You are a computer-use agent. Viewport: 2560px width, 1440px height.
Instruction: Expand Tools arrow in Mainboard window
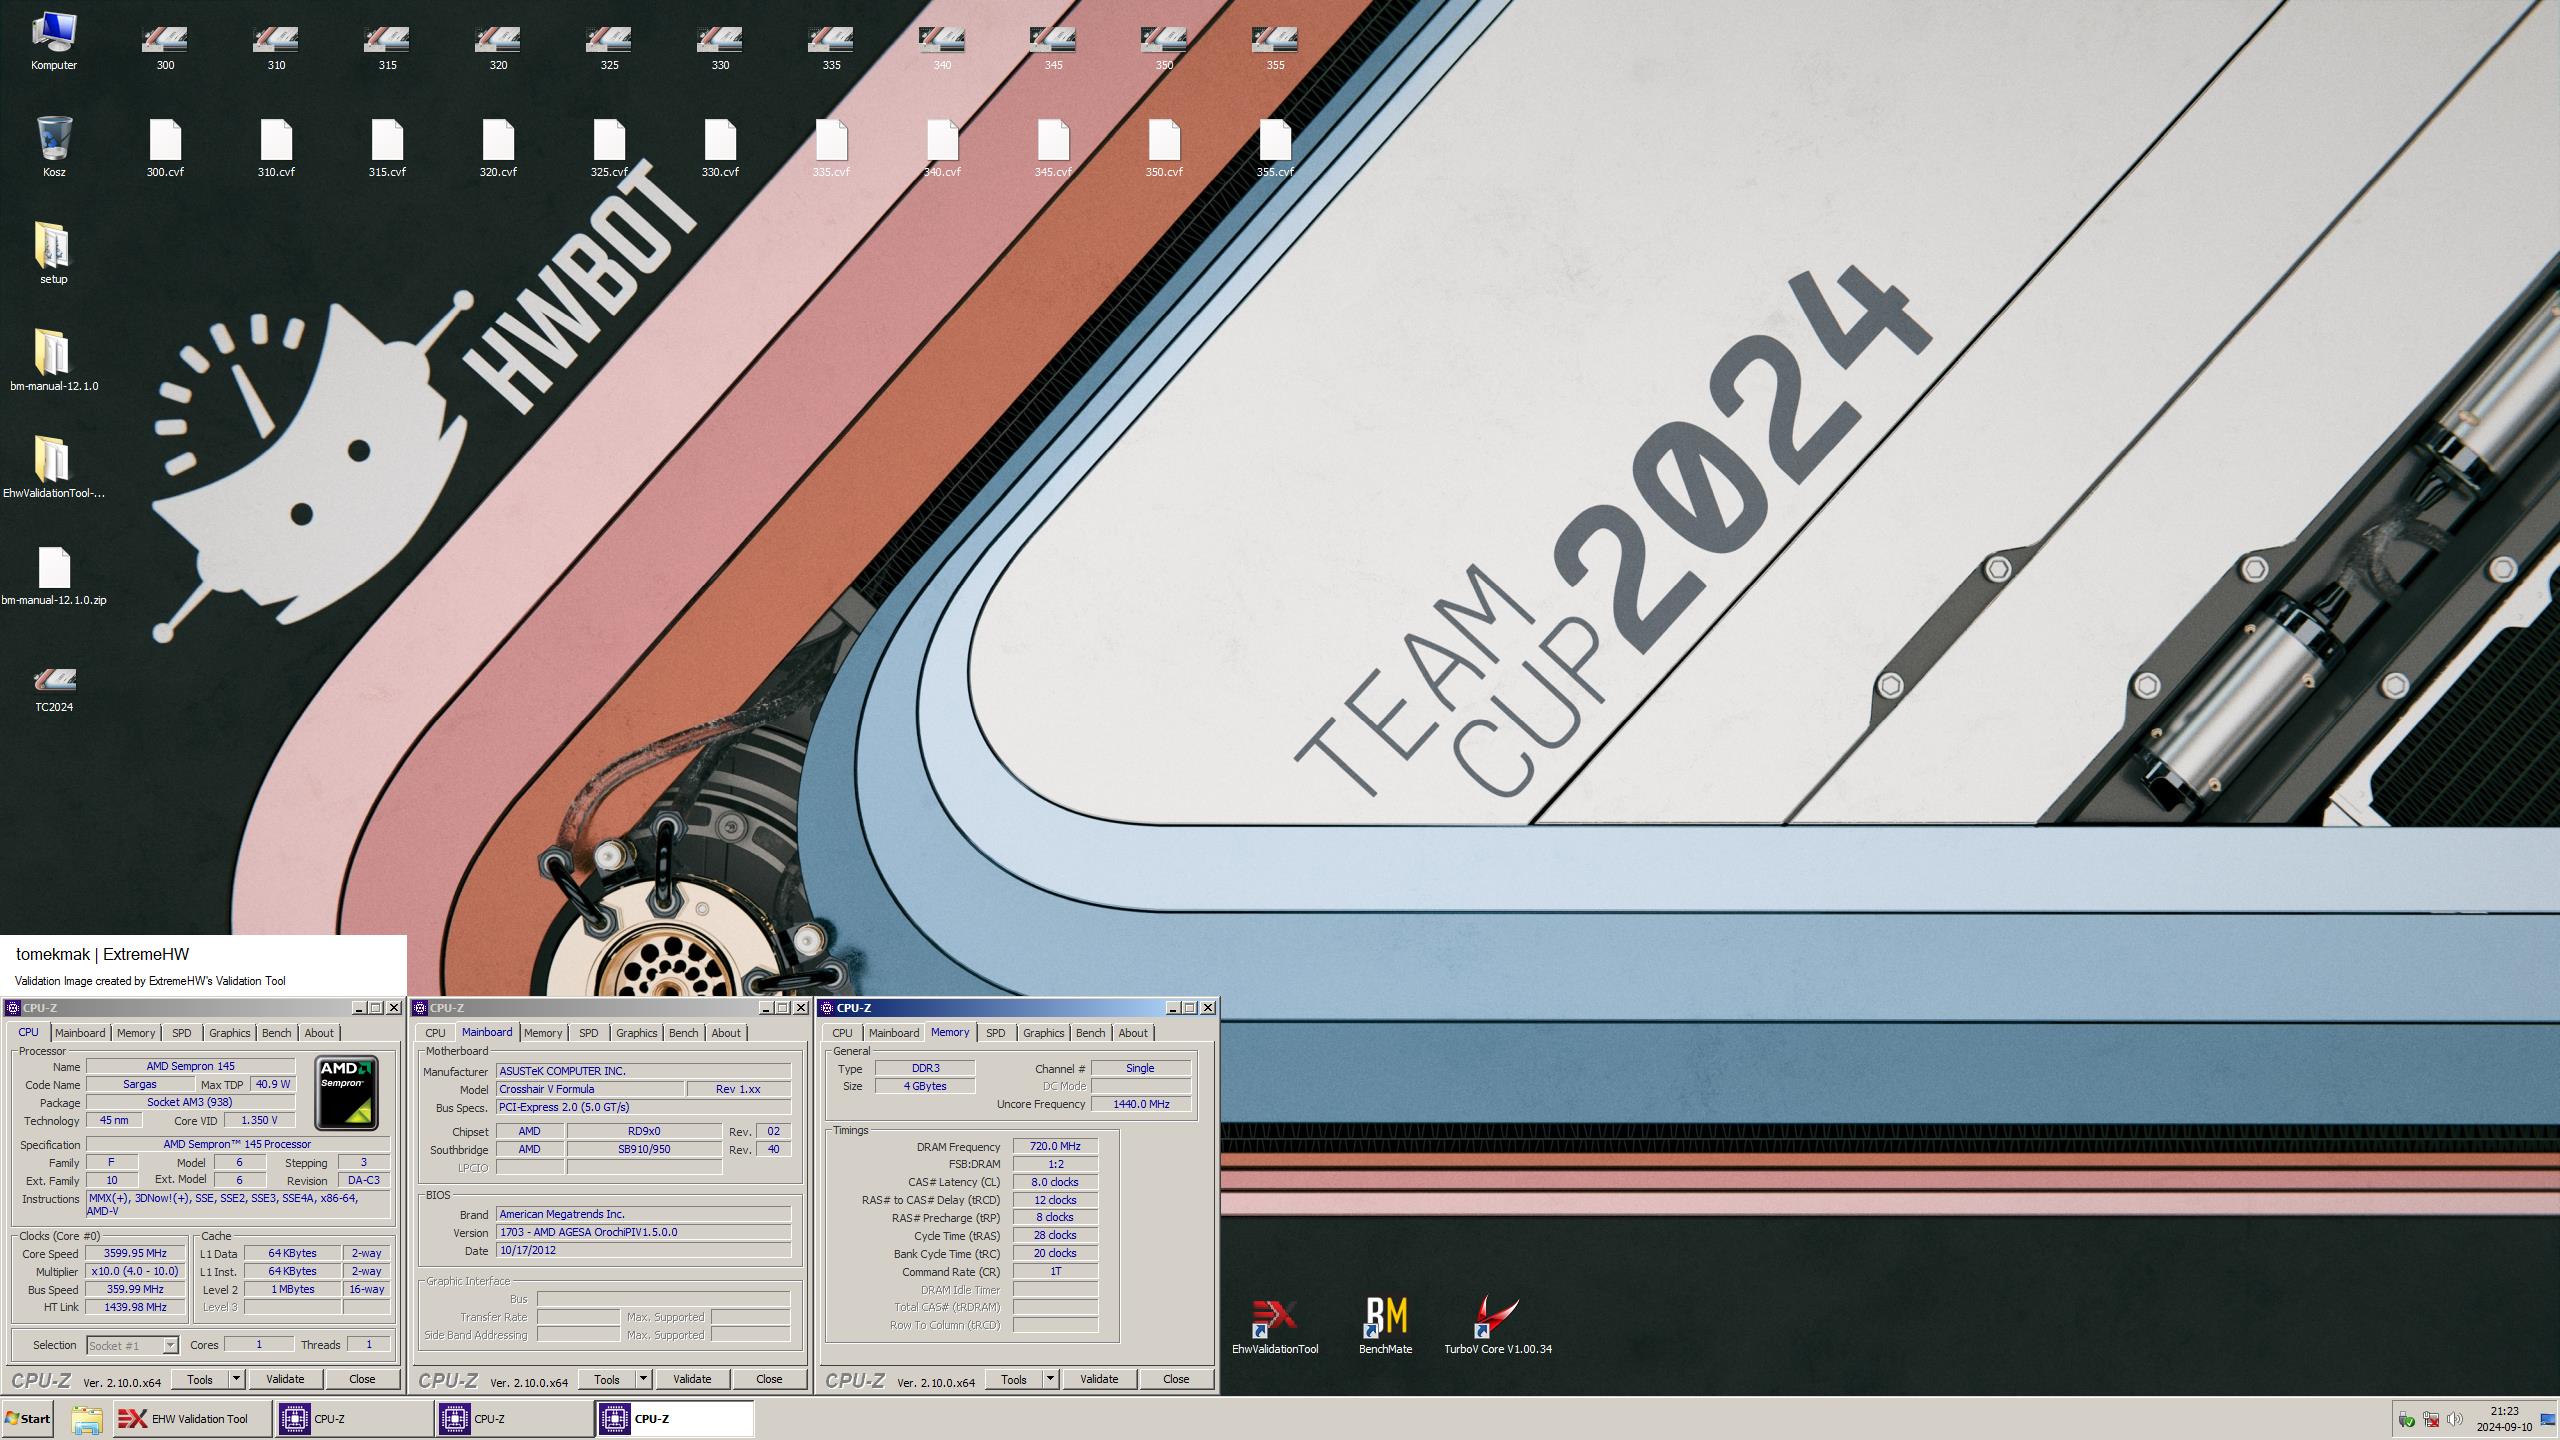pyautogui.click(x=644, y=1379)
